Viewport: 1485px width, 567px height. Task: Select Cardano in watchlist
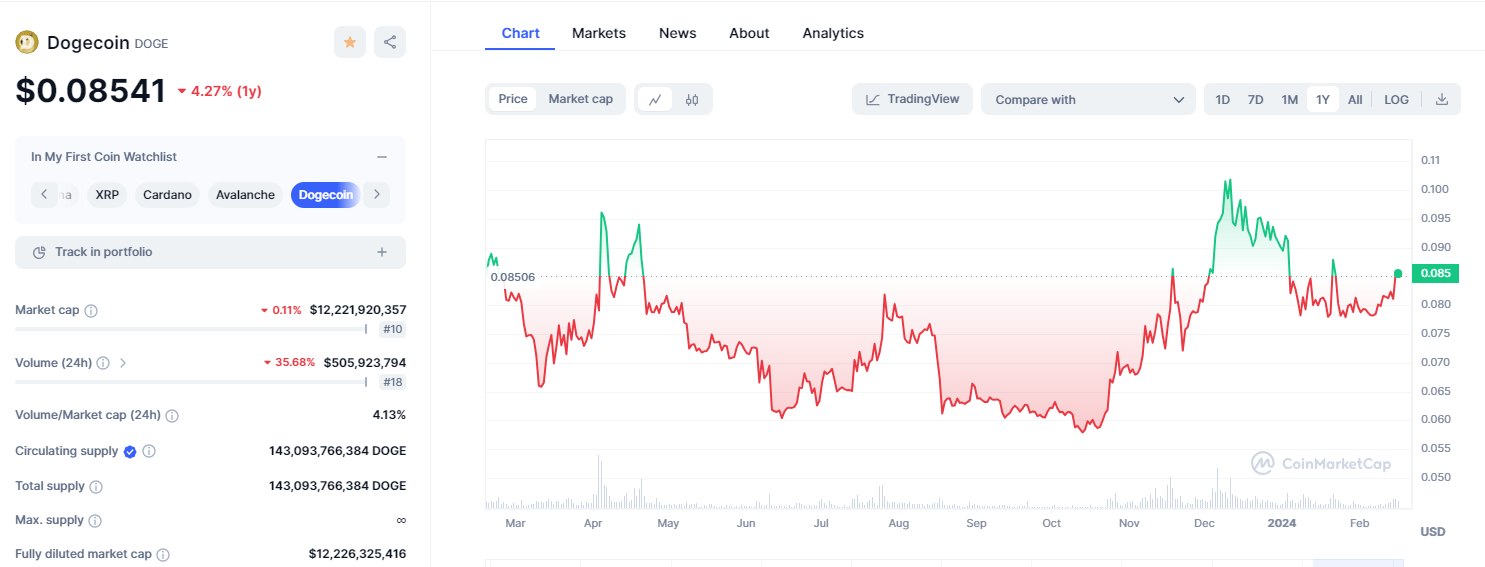(167, 195)
